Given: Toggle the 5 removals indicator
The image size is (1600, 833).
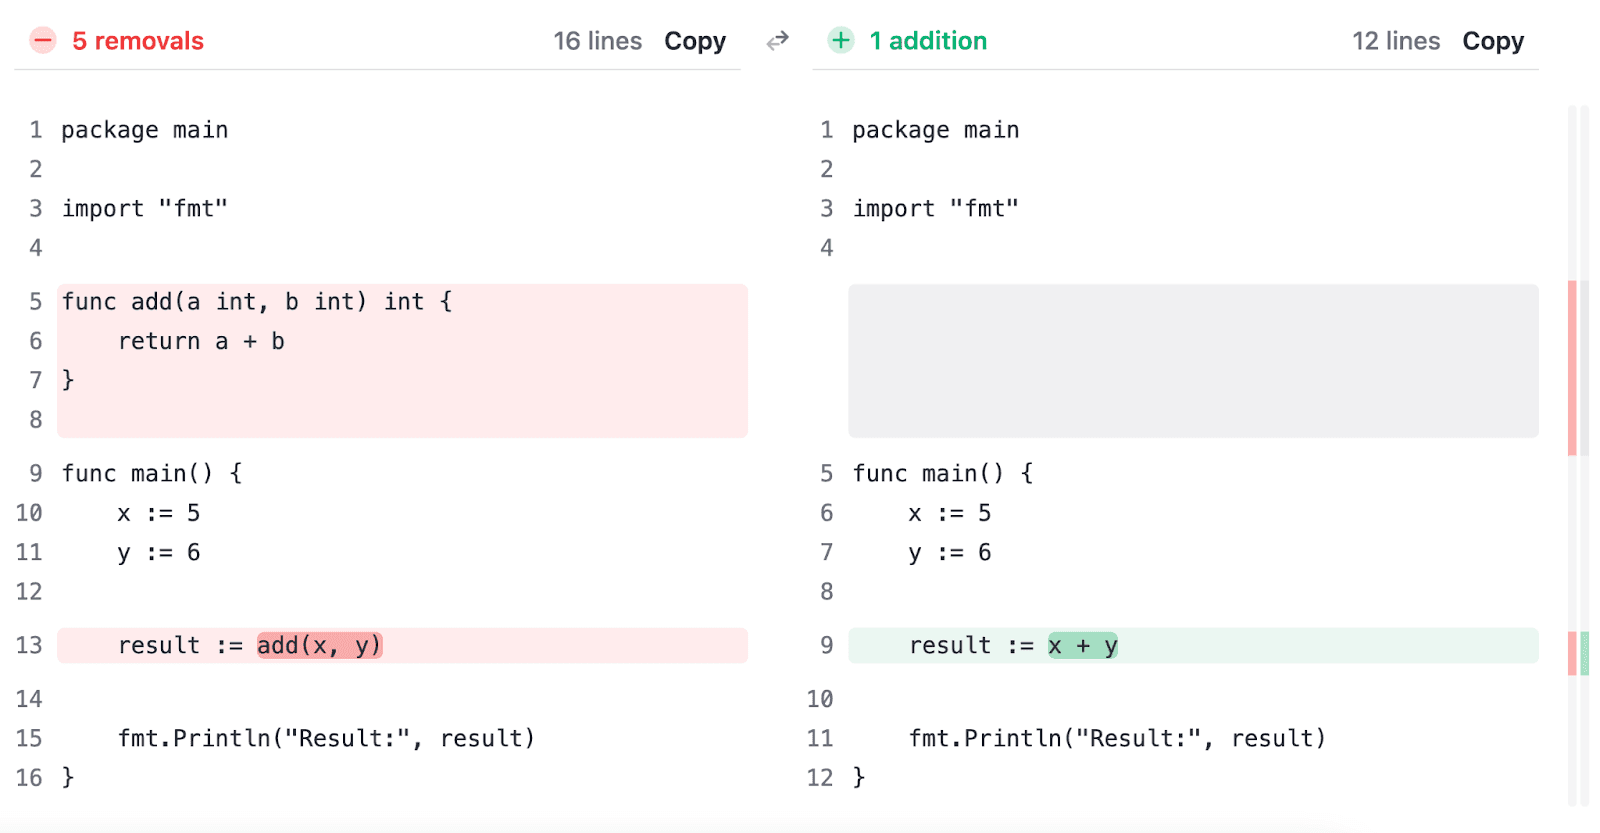Looking at the screenshot, I should [138, 41].
